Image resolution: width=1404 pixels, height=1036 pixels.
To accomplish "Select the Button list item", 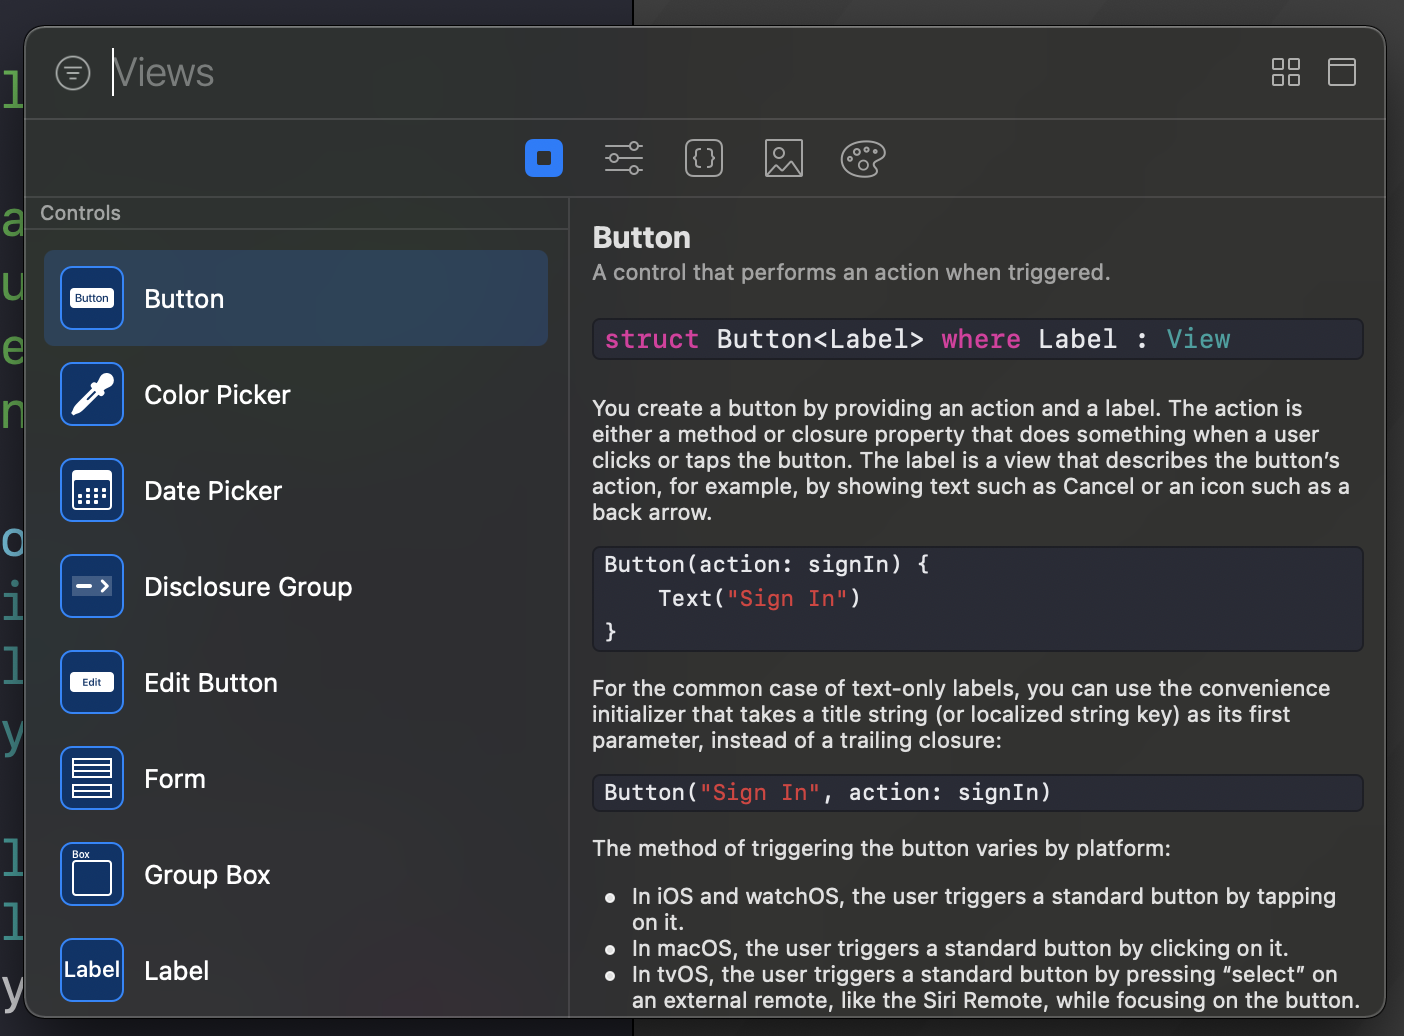I will pyautogui.click(x=296, y=298).
